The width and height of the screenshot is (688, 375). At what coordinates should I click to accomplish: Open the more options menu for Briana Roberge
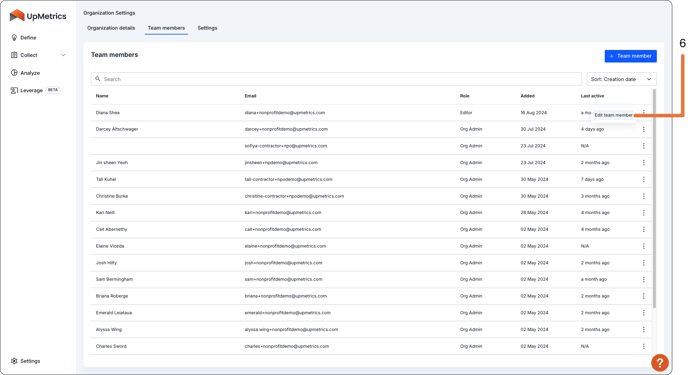[x=644, y=296]
